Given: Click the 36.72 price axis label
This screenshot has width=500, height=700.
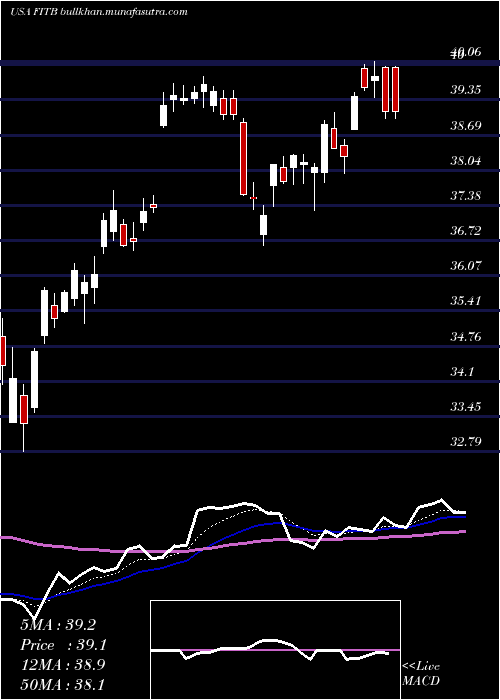Looking at the screenshot, I should [x=466, y=231].
